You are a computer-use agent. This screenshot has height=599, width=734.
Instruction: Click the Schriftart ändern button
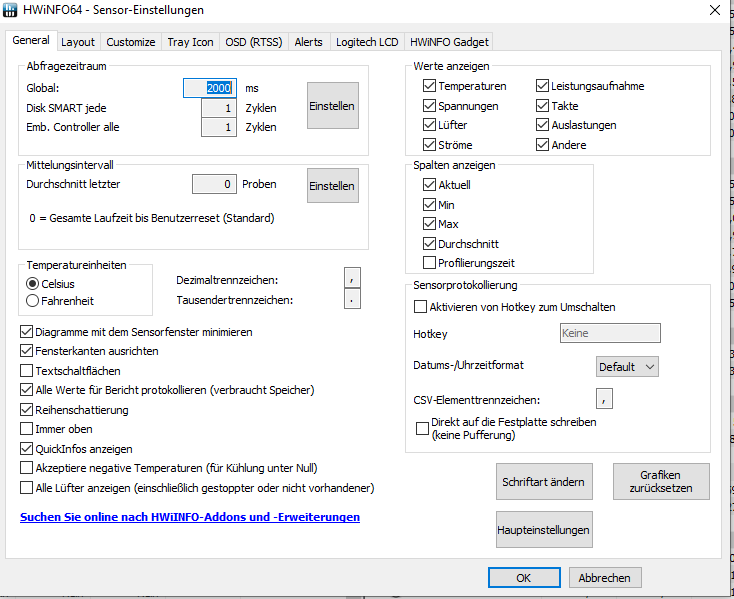click(x=544, y=482)
